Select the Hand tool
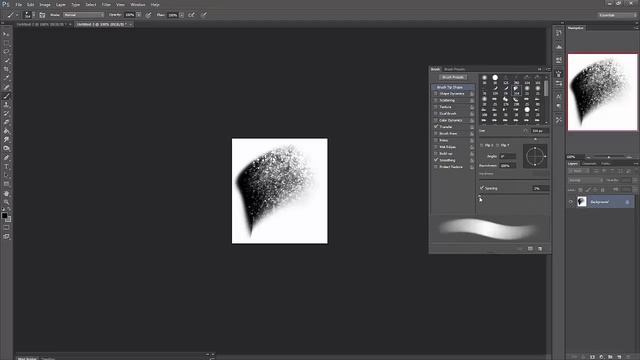The width and height of the screenshot is (640, 360). pos(6,193)
